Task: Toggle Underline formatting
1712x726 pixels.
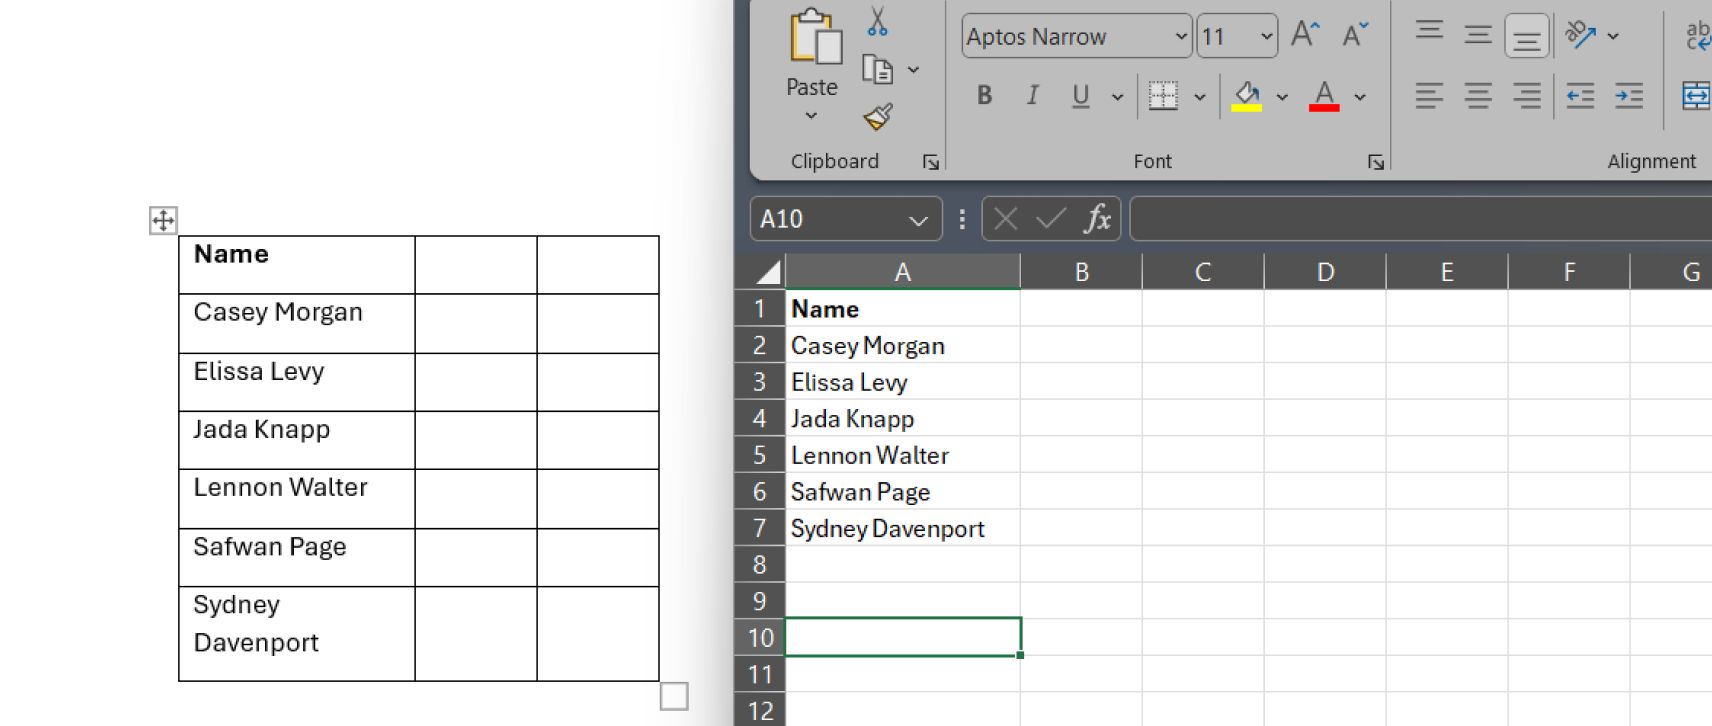Action: (1080, 96)
